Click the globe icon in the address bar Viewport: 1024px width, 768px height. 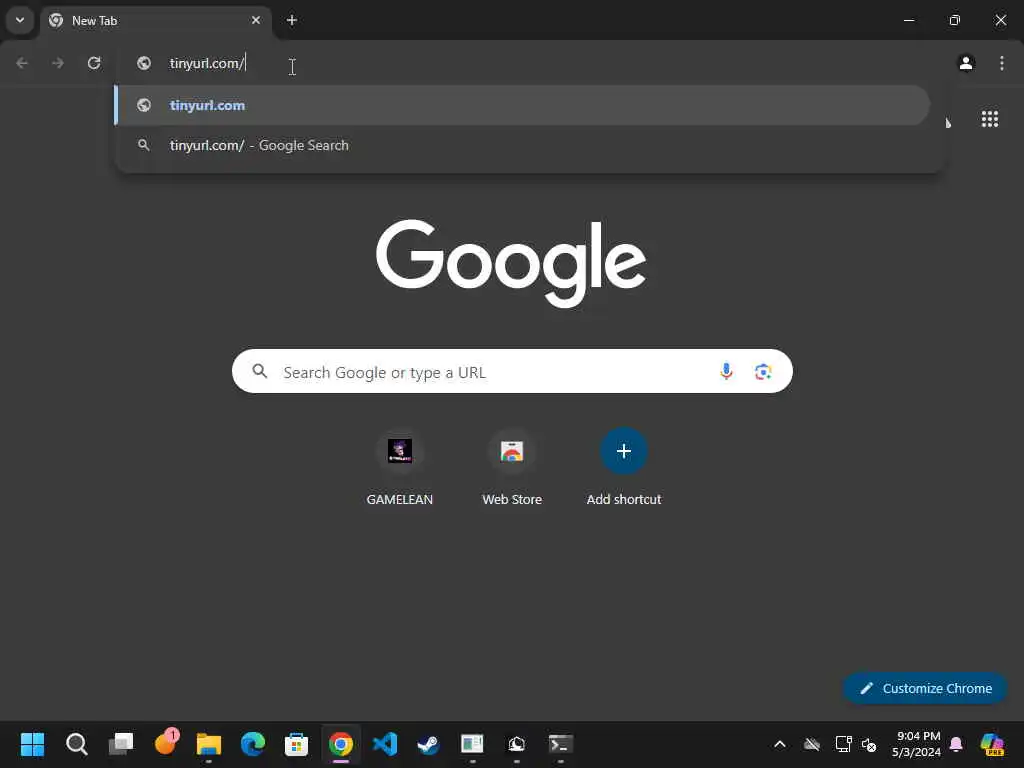pos(144,63)
